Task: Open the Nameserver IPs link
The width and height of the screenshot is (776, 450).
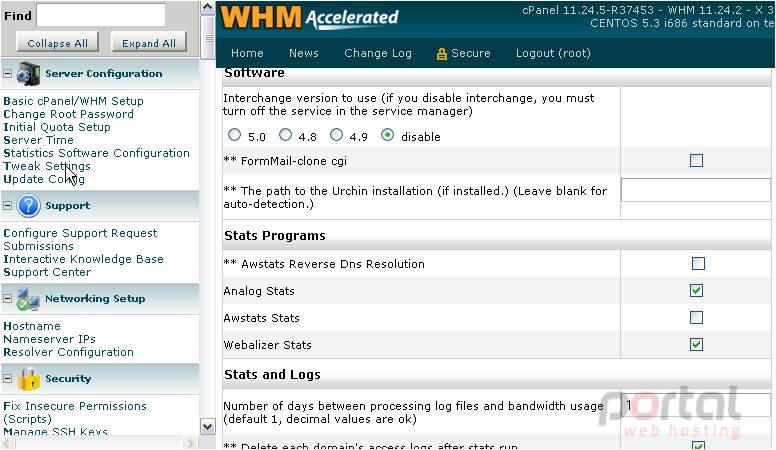Action: 49,339
